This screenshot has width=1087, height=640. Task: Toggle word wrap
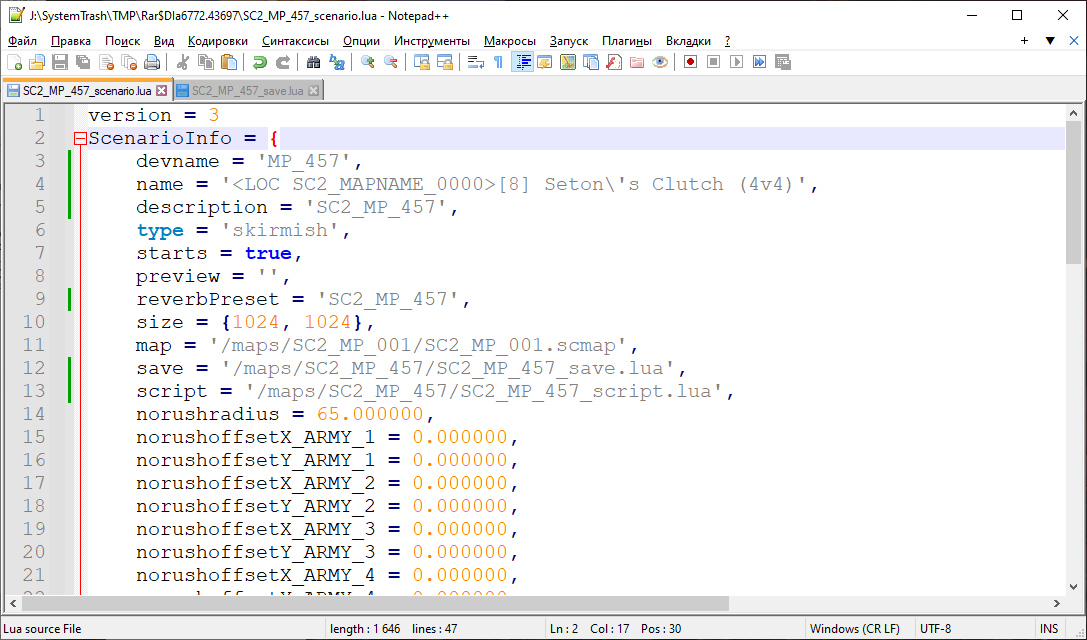tap(476, 62)
